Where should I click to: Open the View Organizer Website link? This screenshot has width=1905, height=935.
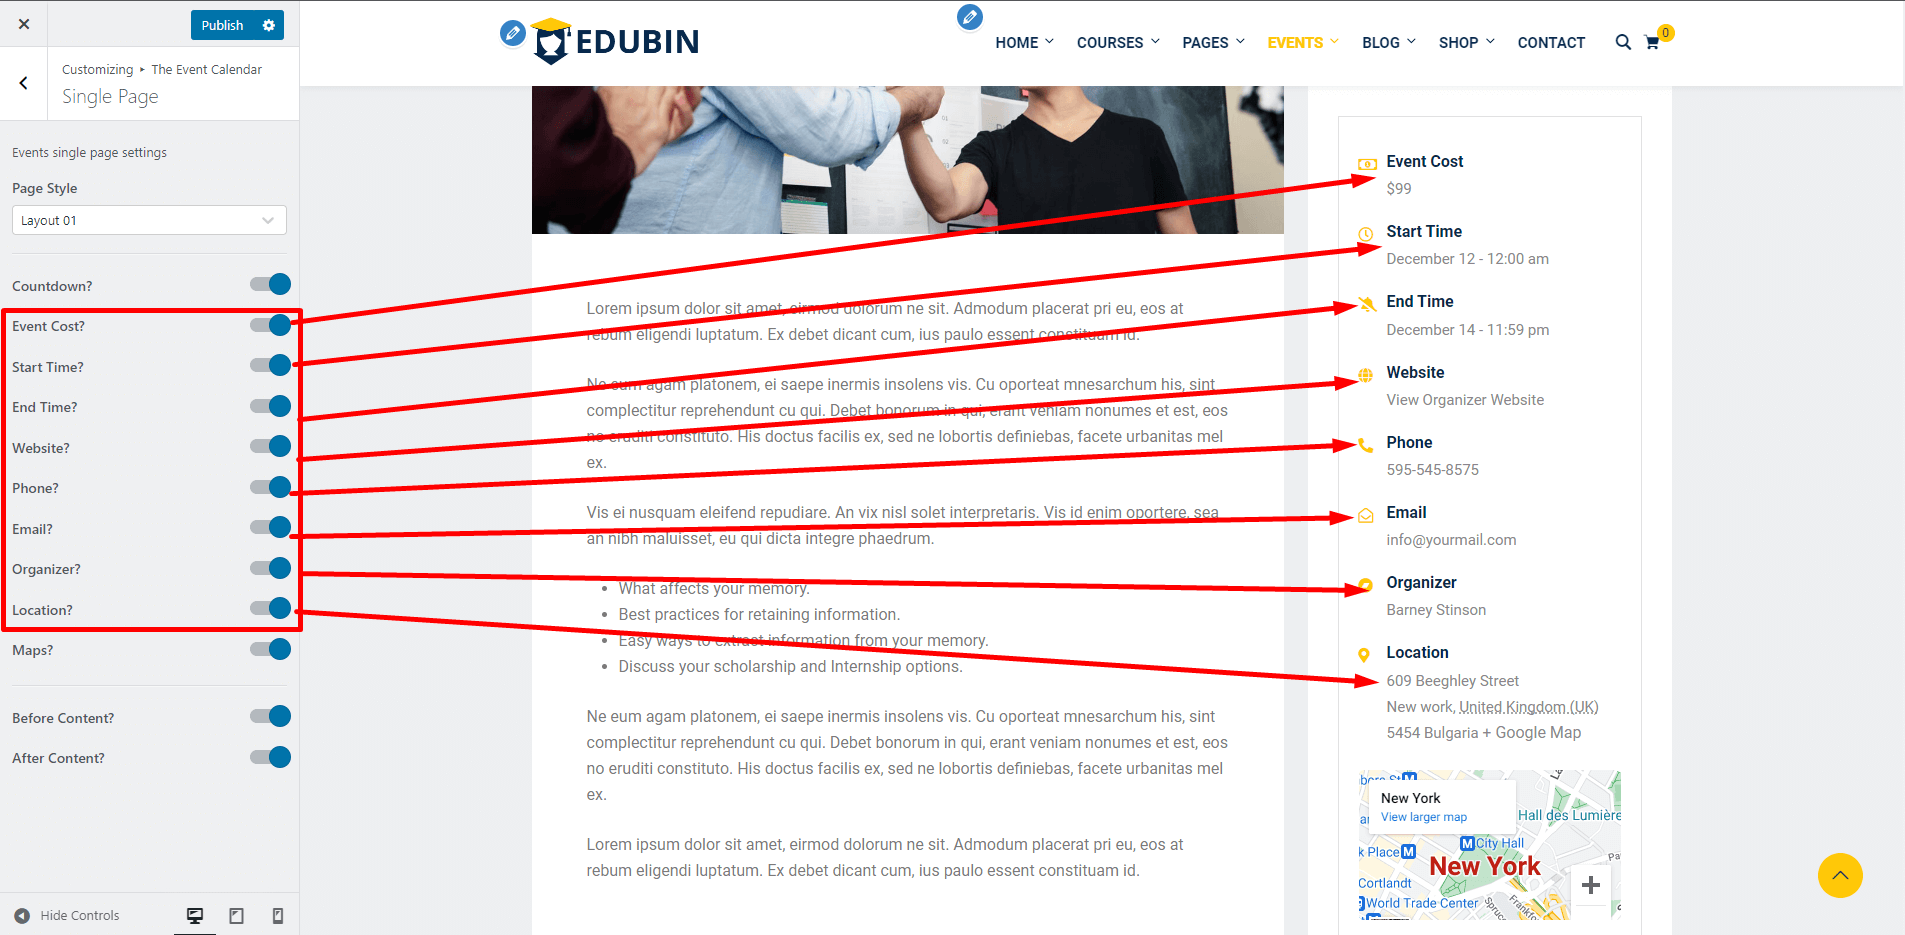(x=1464, y=400)
